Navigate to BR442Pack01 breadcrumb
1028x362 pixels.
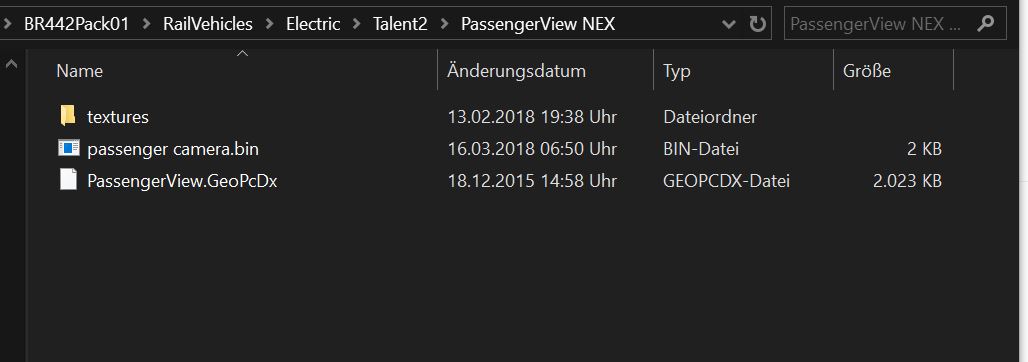coord(77,24)
